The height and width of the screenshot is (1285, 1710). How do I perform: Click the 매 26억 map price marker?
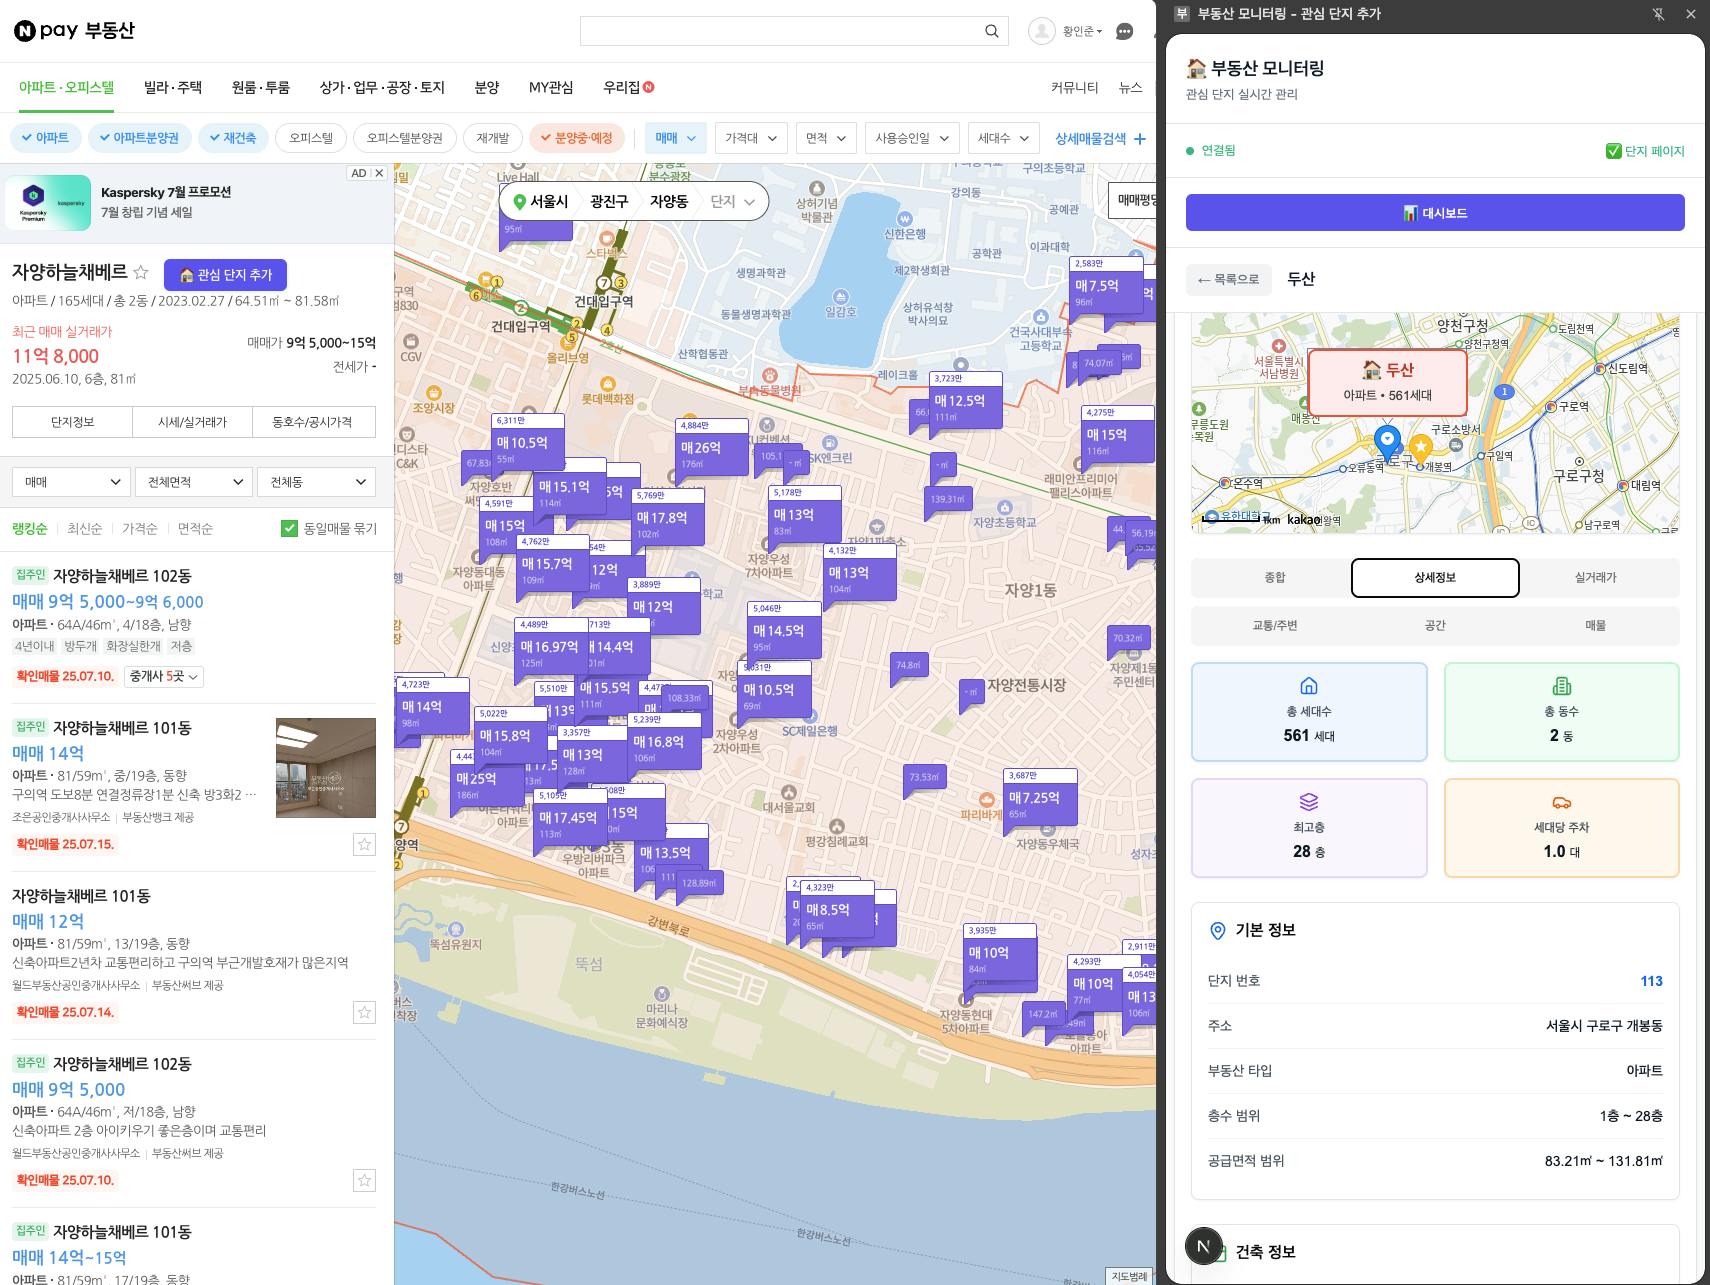[x=713, y=449]
